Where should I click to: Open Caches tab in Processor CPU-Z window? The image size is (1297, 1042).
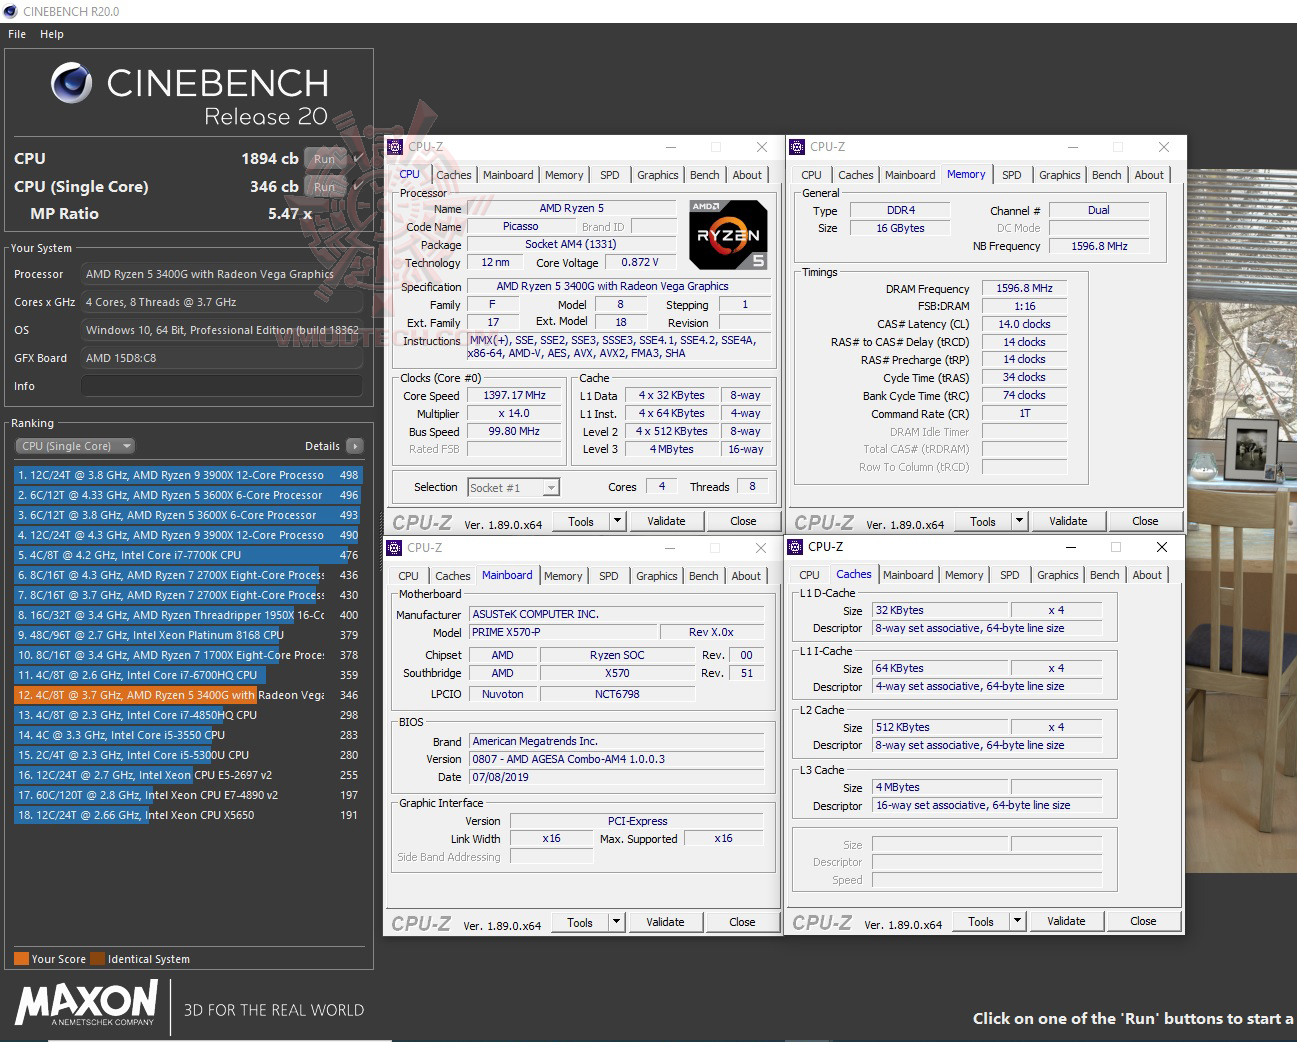[453, 175]
